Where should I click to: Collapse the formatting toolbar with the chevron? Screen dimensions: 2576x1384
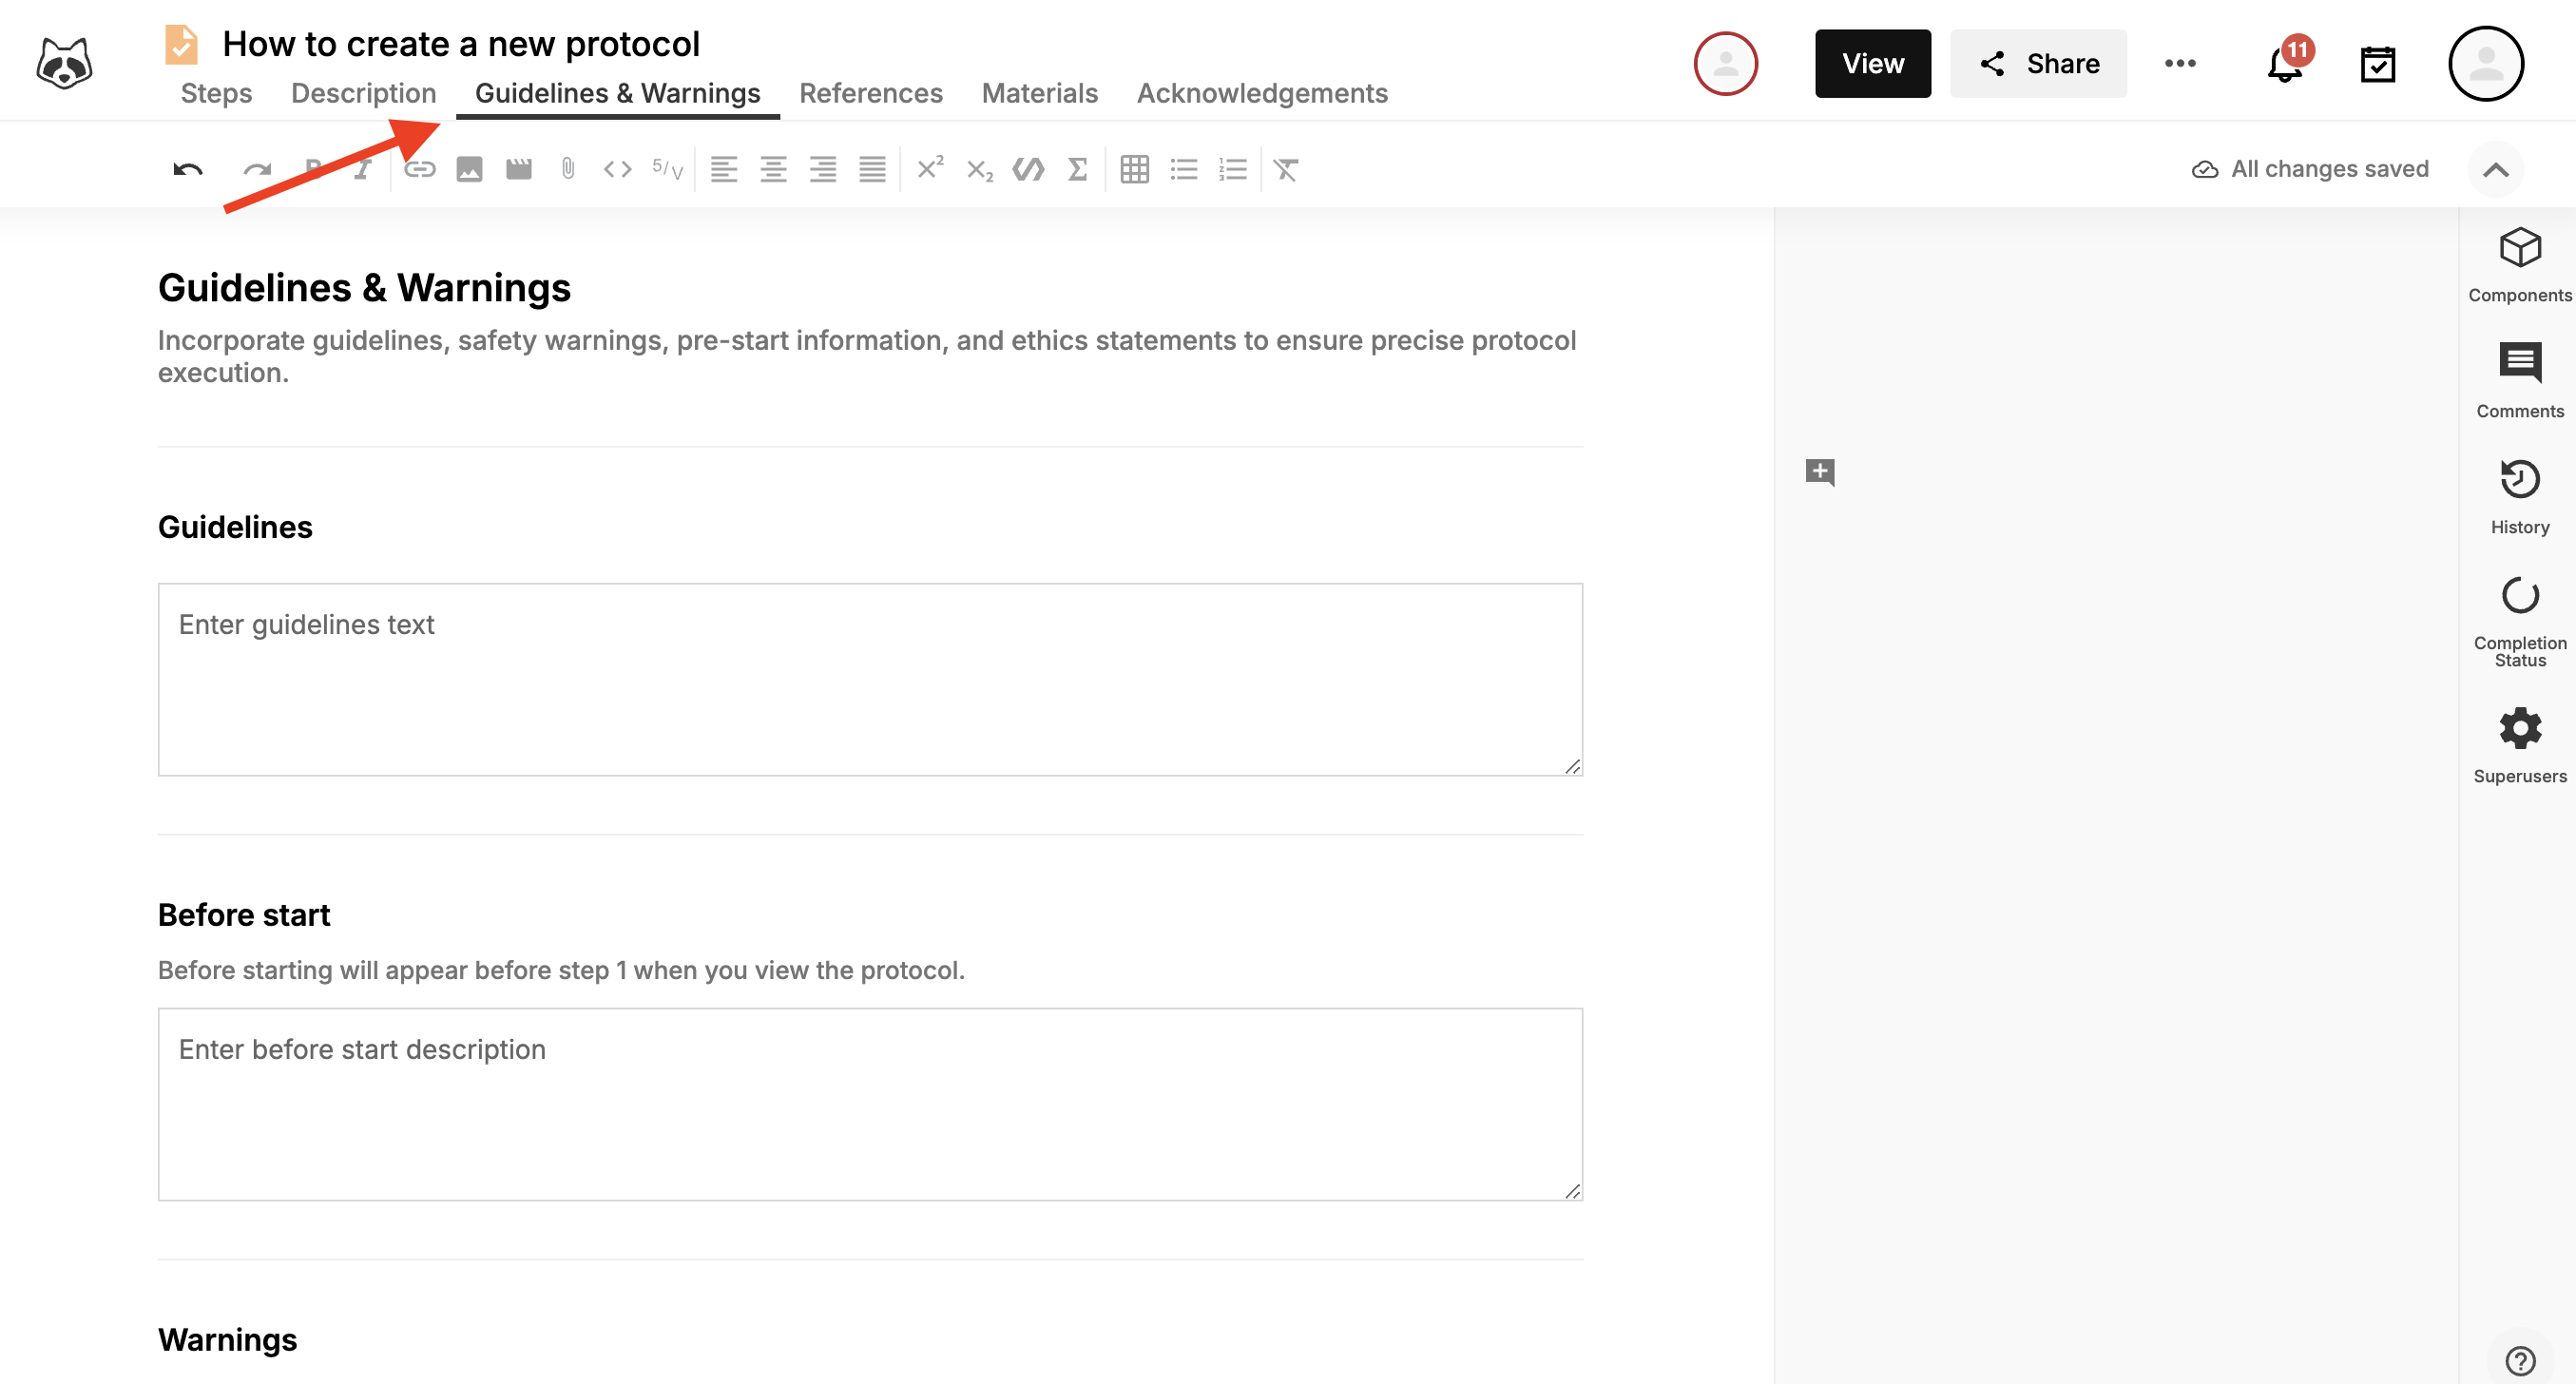pos(2497,168)
